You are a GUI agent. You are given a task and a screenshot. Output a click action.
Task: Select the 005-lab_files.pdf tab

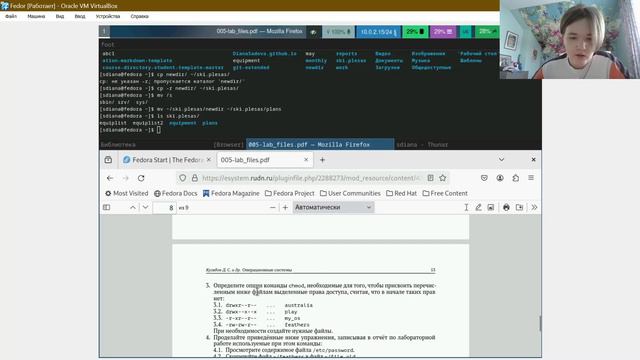click(x=261, y=160)
